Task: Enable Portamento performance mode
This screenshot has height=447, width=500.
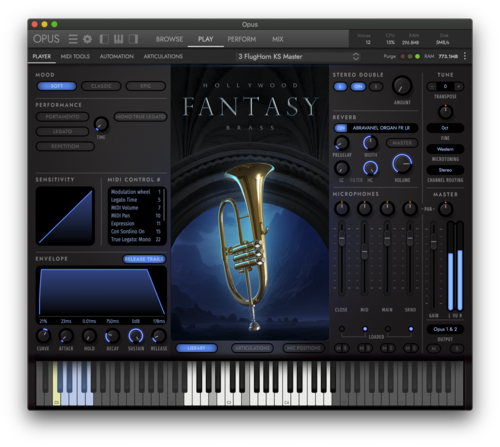Action: click(62, 117)
